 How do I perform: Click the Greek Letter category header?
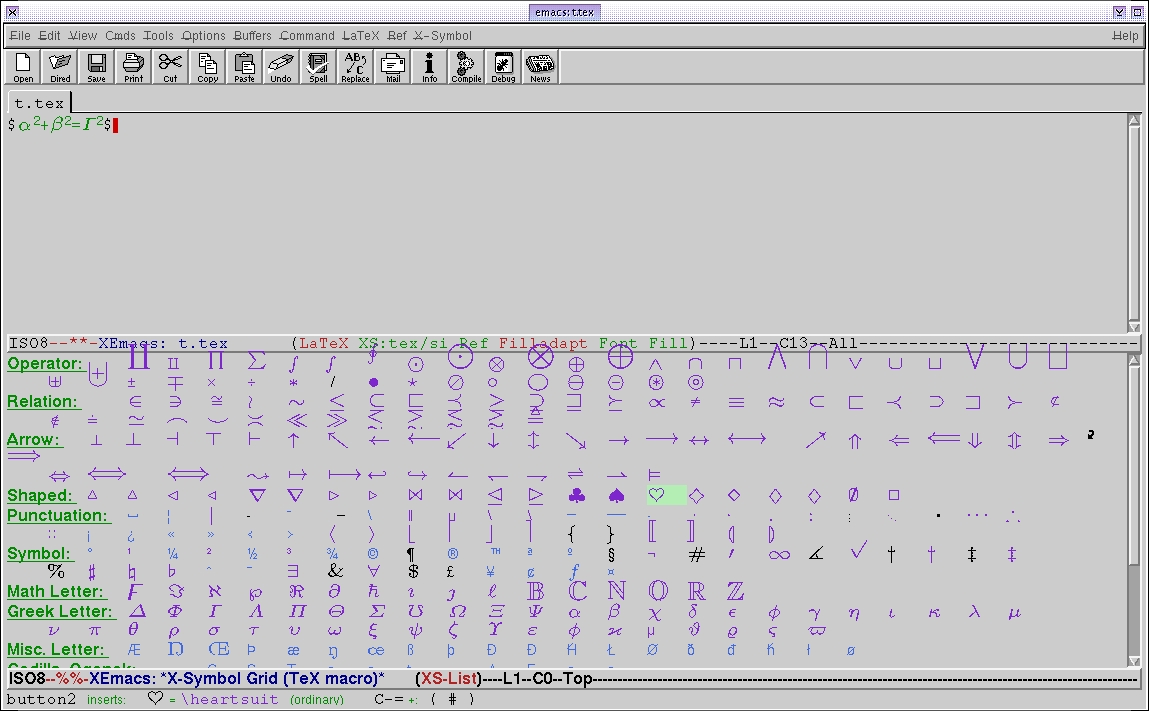pos(60,611)
